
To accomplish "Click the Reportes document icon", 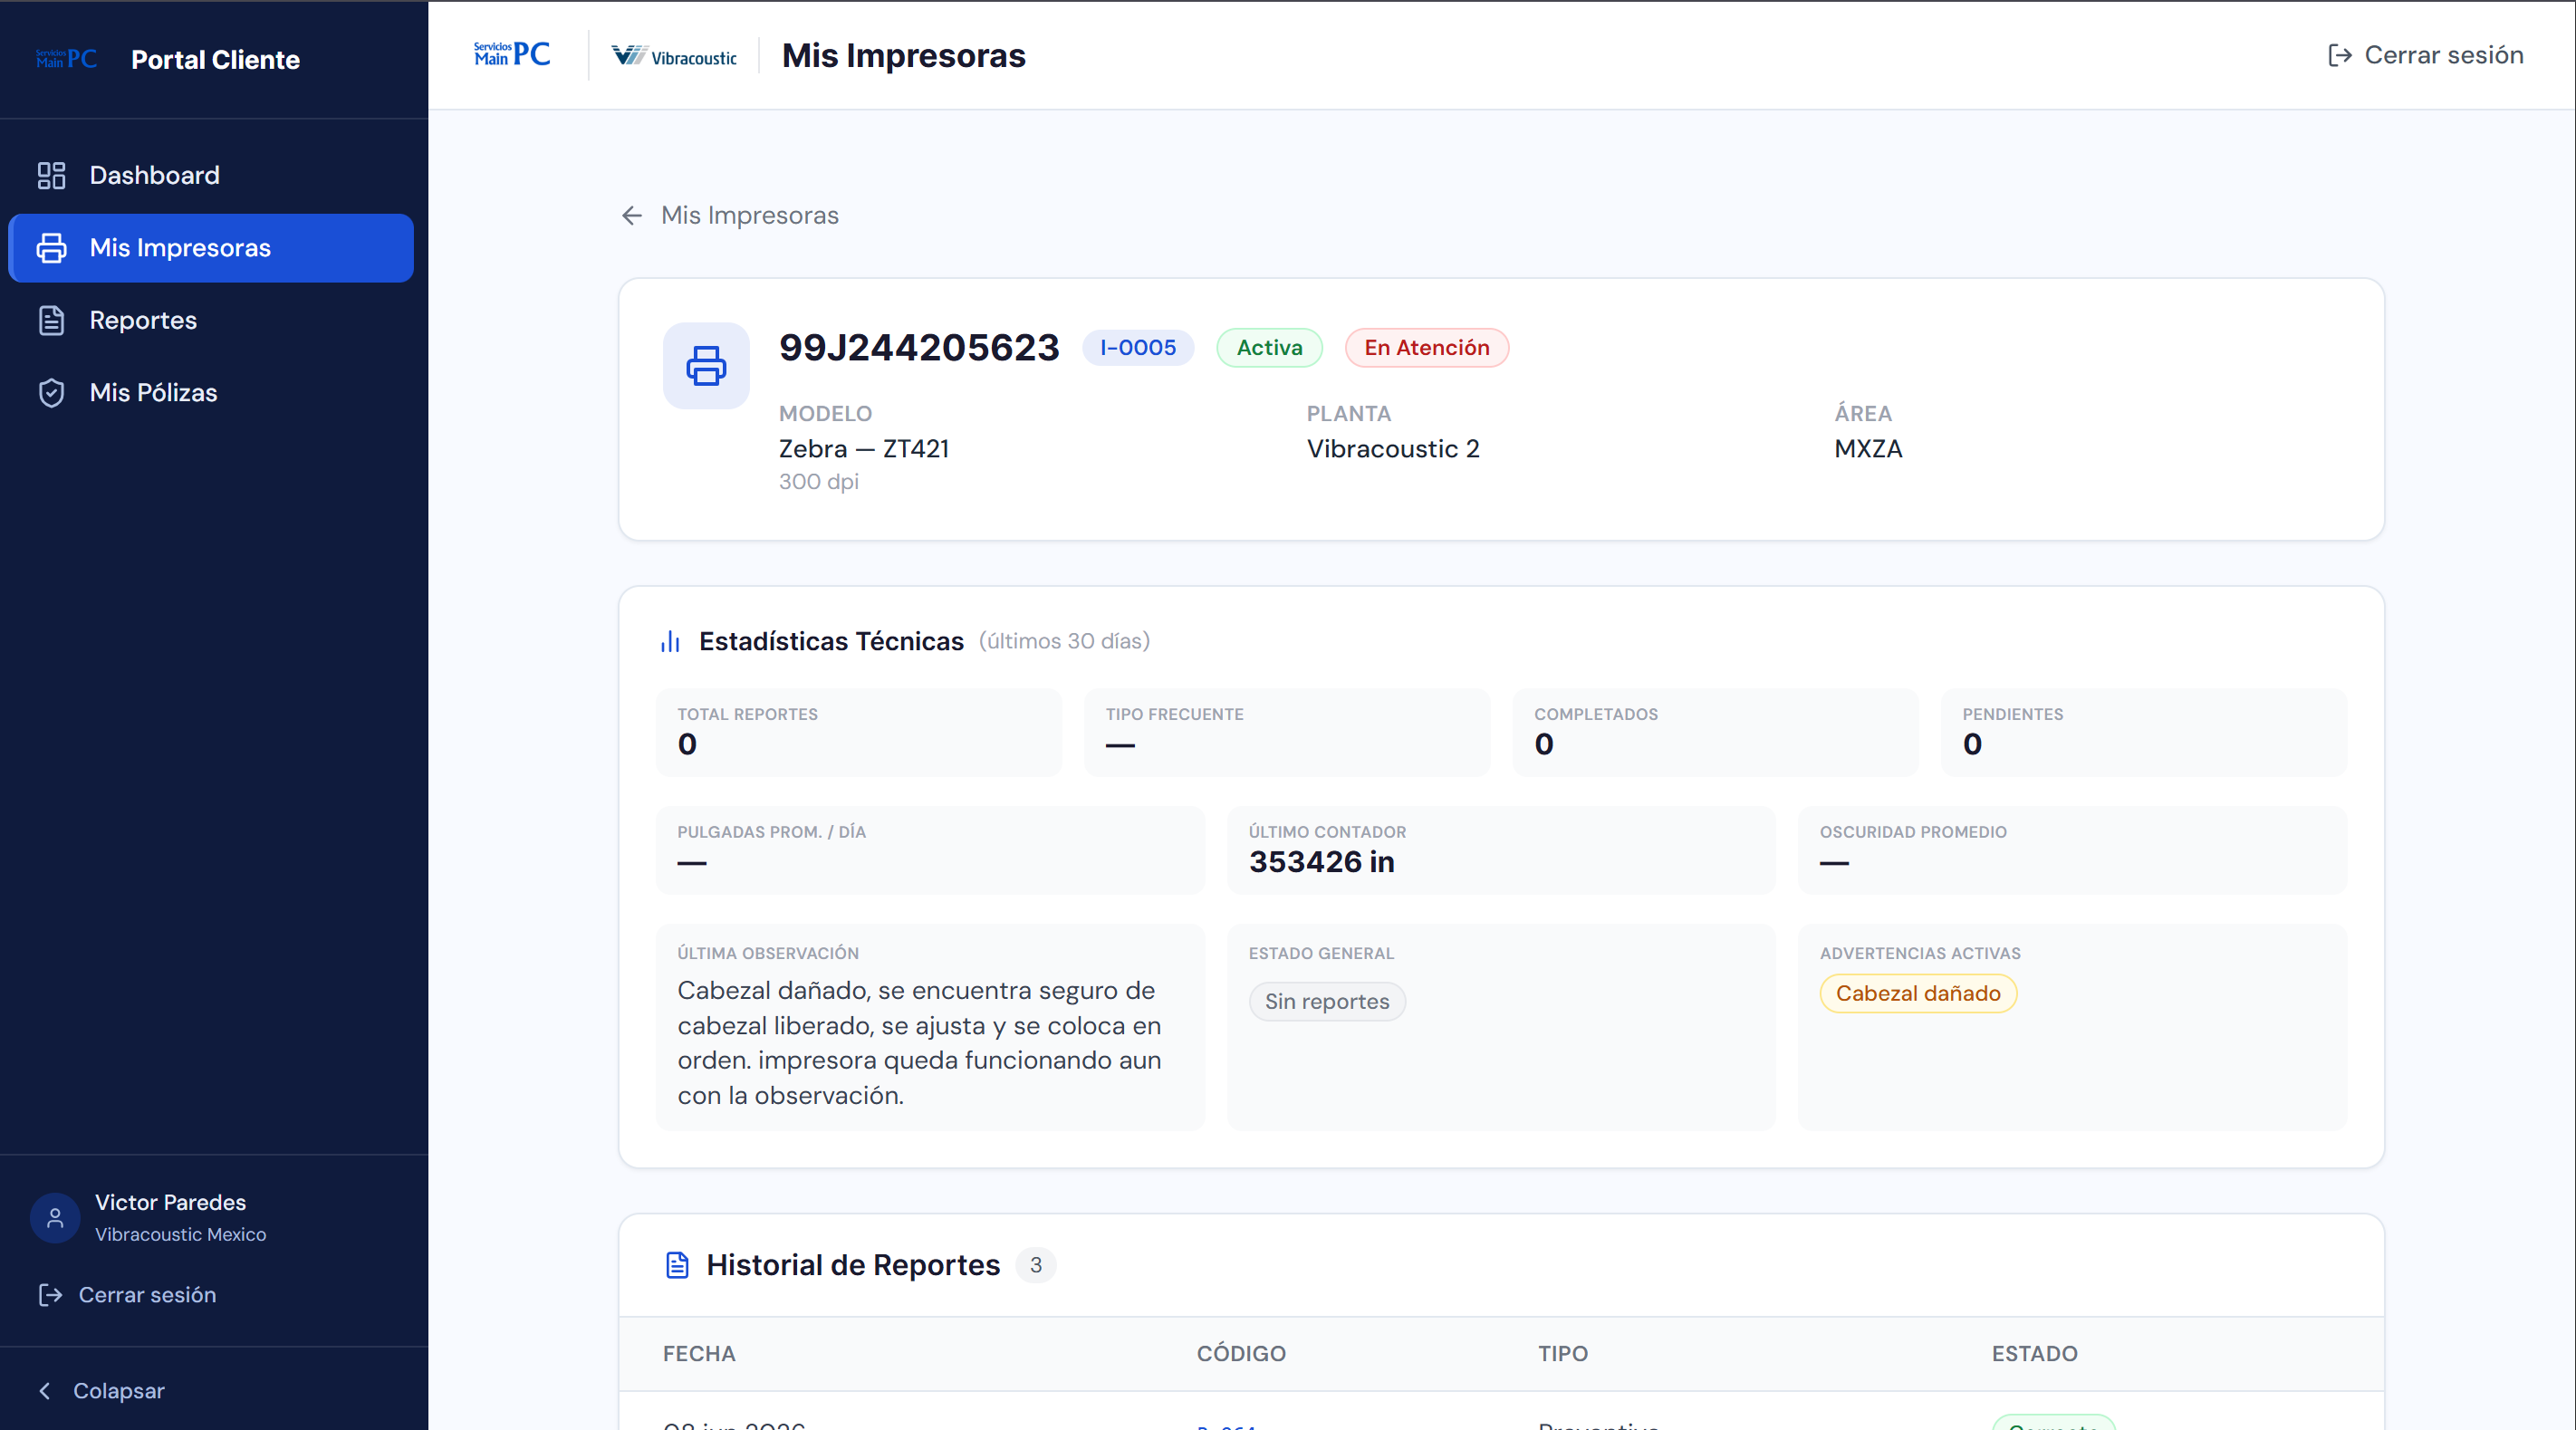I will (x=51, y=320).
